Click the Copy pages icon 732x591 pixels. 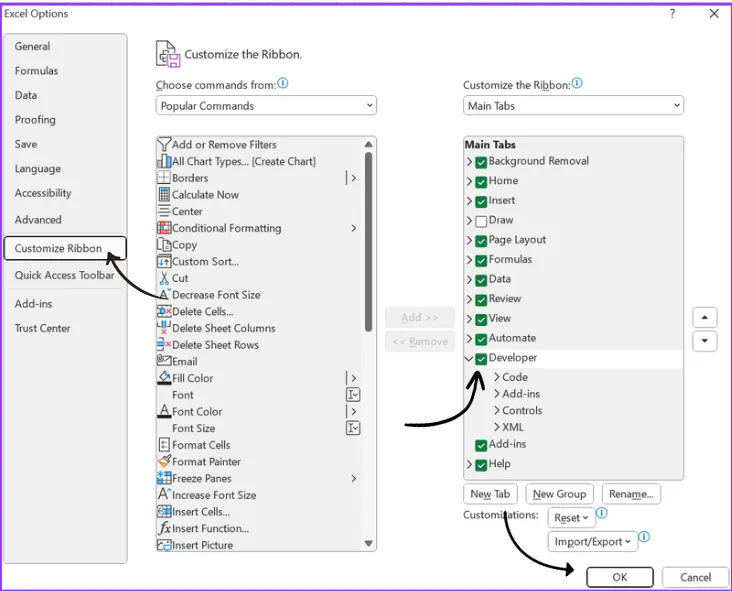[164, 245]
